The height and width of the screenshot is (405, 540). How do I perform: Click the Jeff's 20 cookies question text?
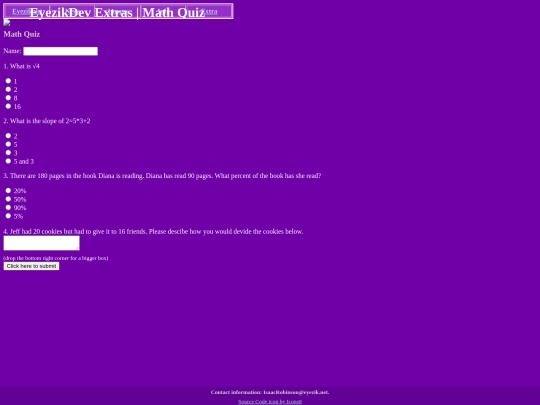point(153,231)
